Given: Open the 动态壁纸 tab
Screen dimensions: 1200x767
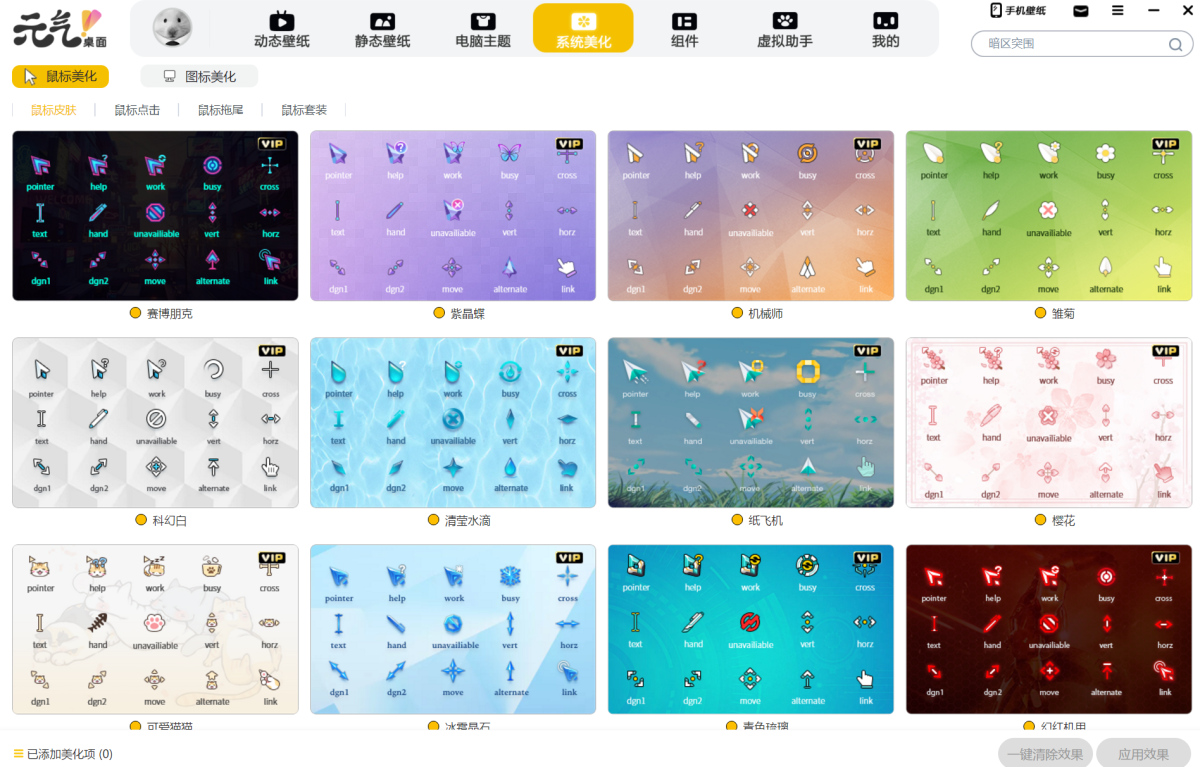Looking at the screenshot, I should pos(282,29).
